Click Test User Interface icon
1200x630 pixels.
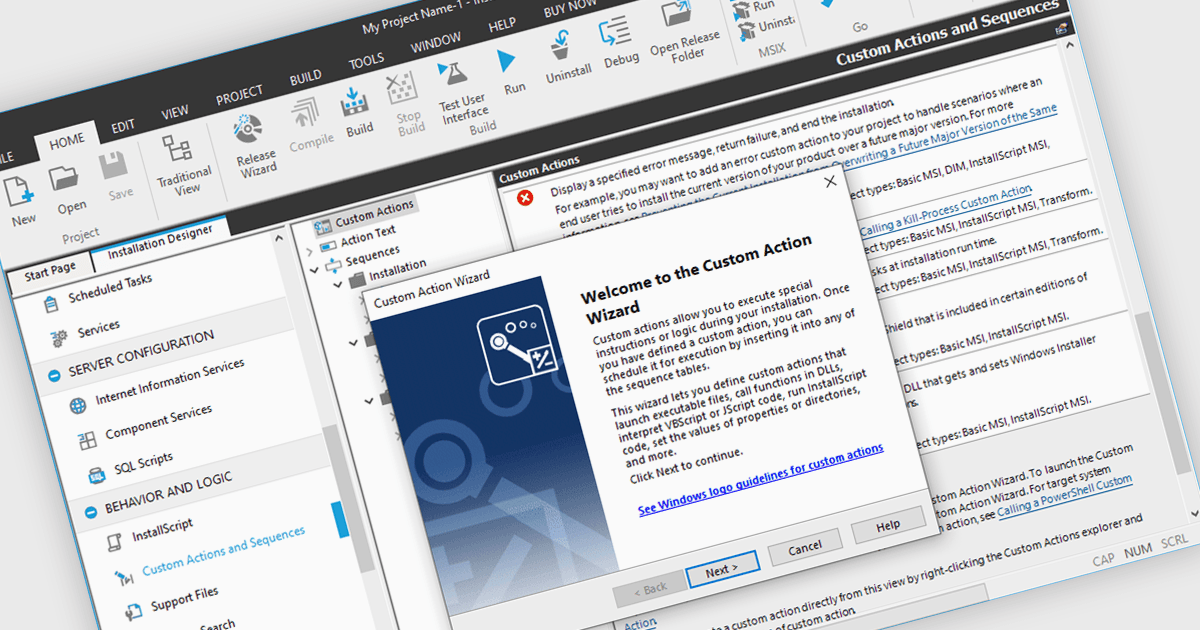[453, 75]
